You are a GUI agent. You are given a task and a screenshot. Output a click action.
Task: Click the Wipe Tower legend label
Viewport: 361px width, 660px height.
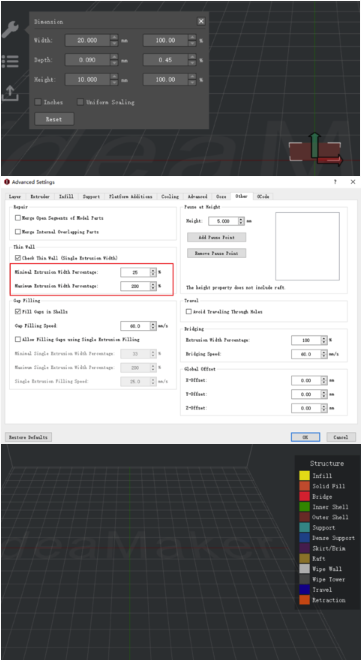tap(328, 579)
